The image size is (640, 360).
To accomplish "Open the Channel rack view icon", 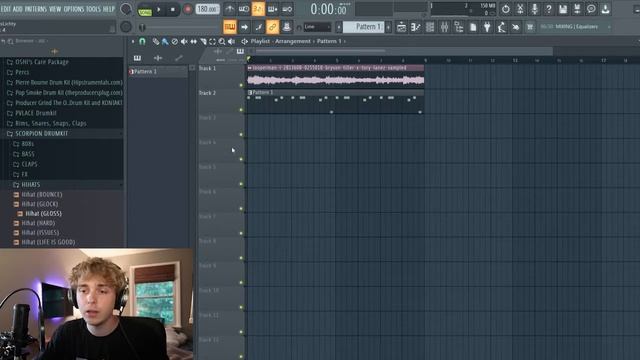I will tap(430, 27).
